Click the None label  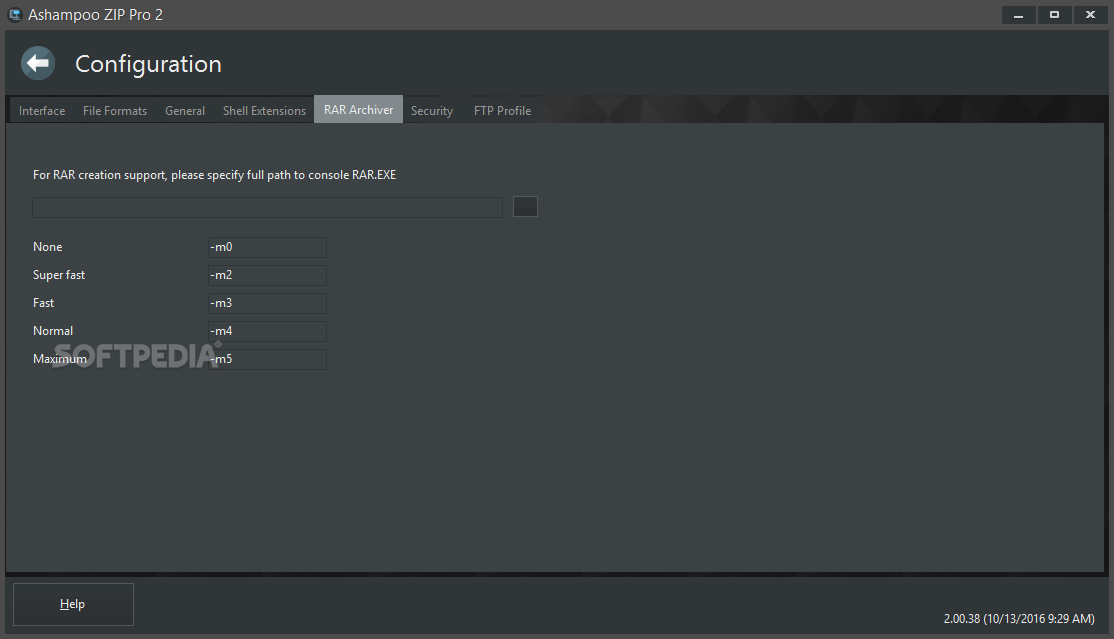[x=48, y=247]
